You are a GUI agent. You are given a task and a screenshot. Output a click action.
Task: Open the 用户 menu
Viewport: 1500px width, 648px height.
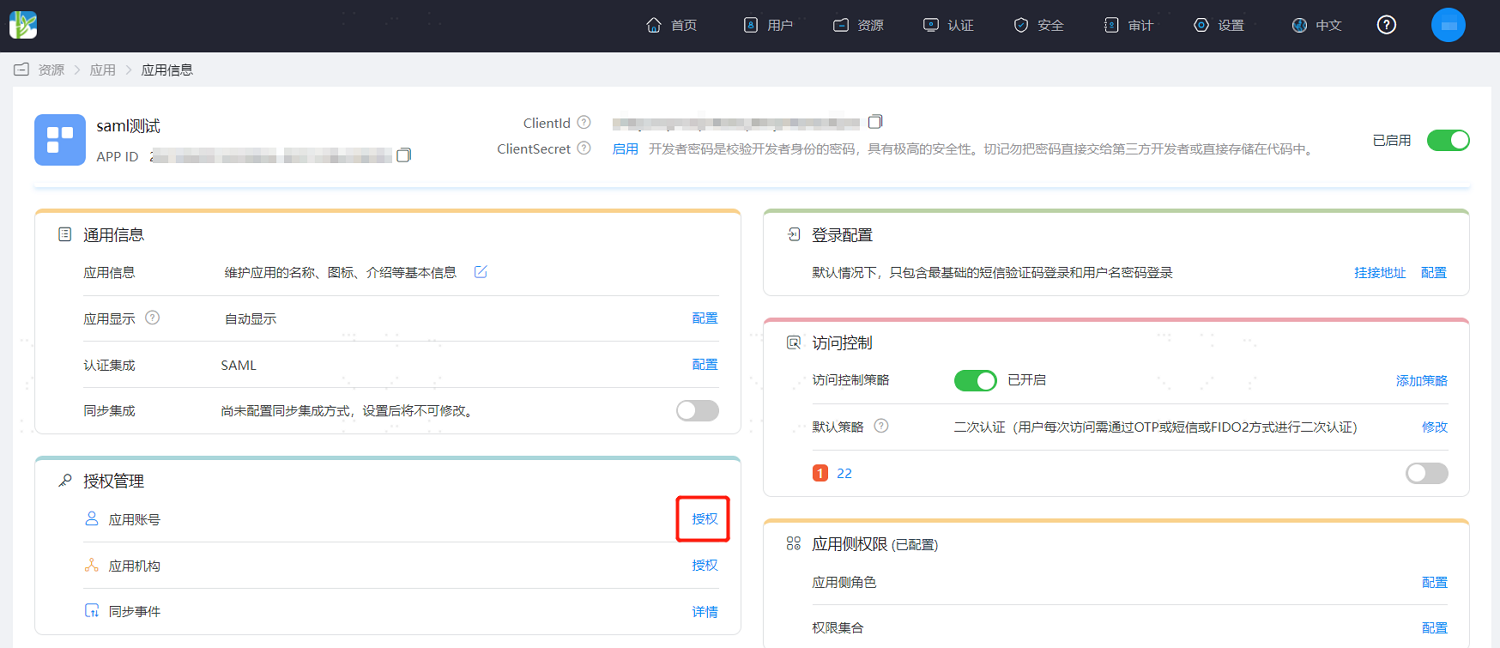pyautogui.click(x=768, y=25)
